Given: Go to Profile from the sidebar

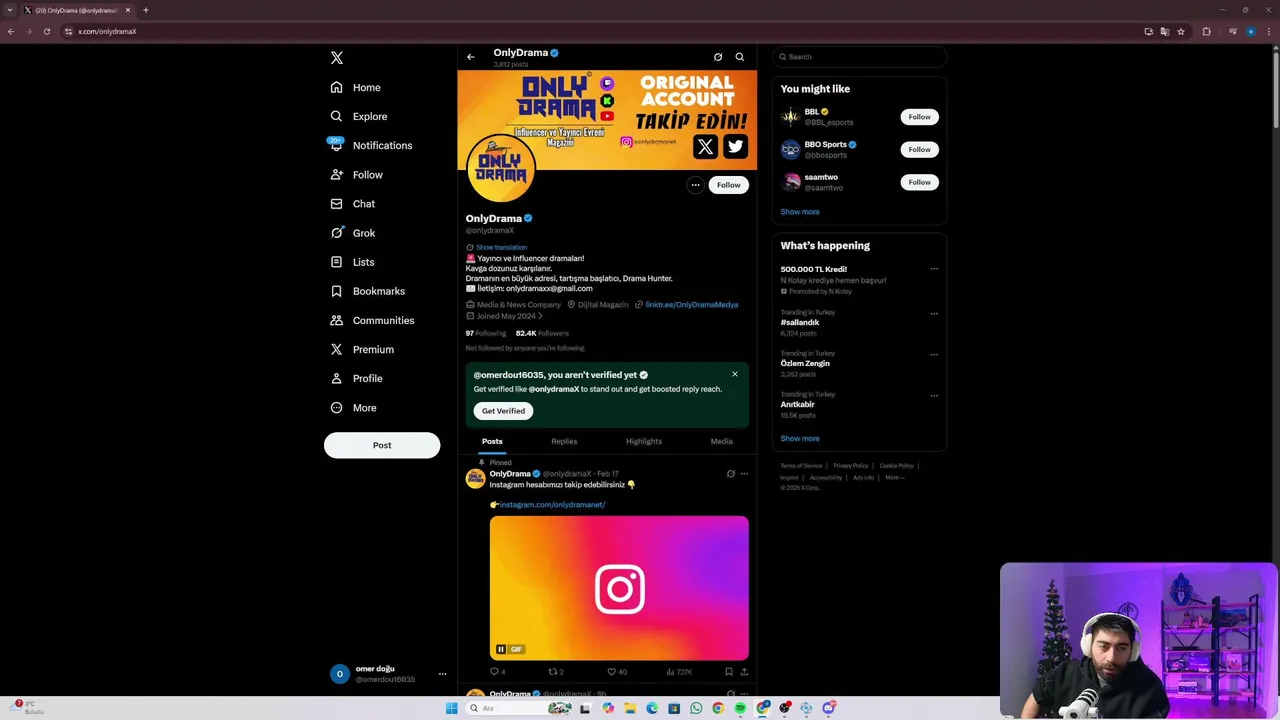Looking at the screenshot, I should 357,378.
